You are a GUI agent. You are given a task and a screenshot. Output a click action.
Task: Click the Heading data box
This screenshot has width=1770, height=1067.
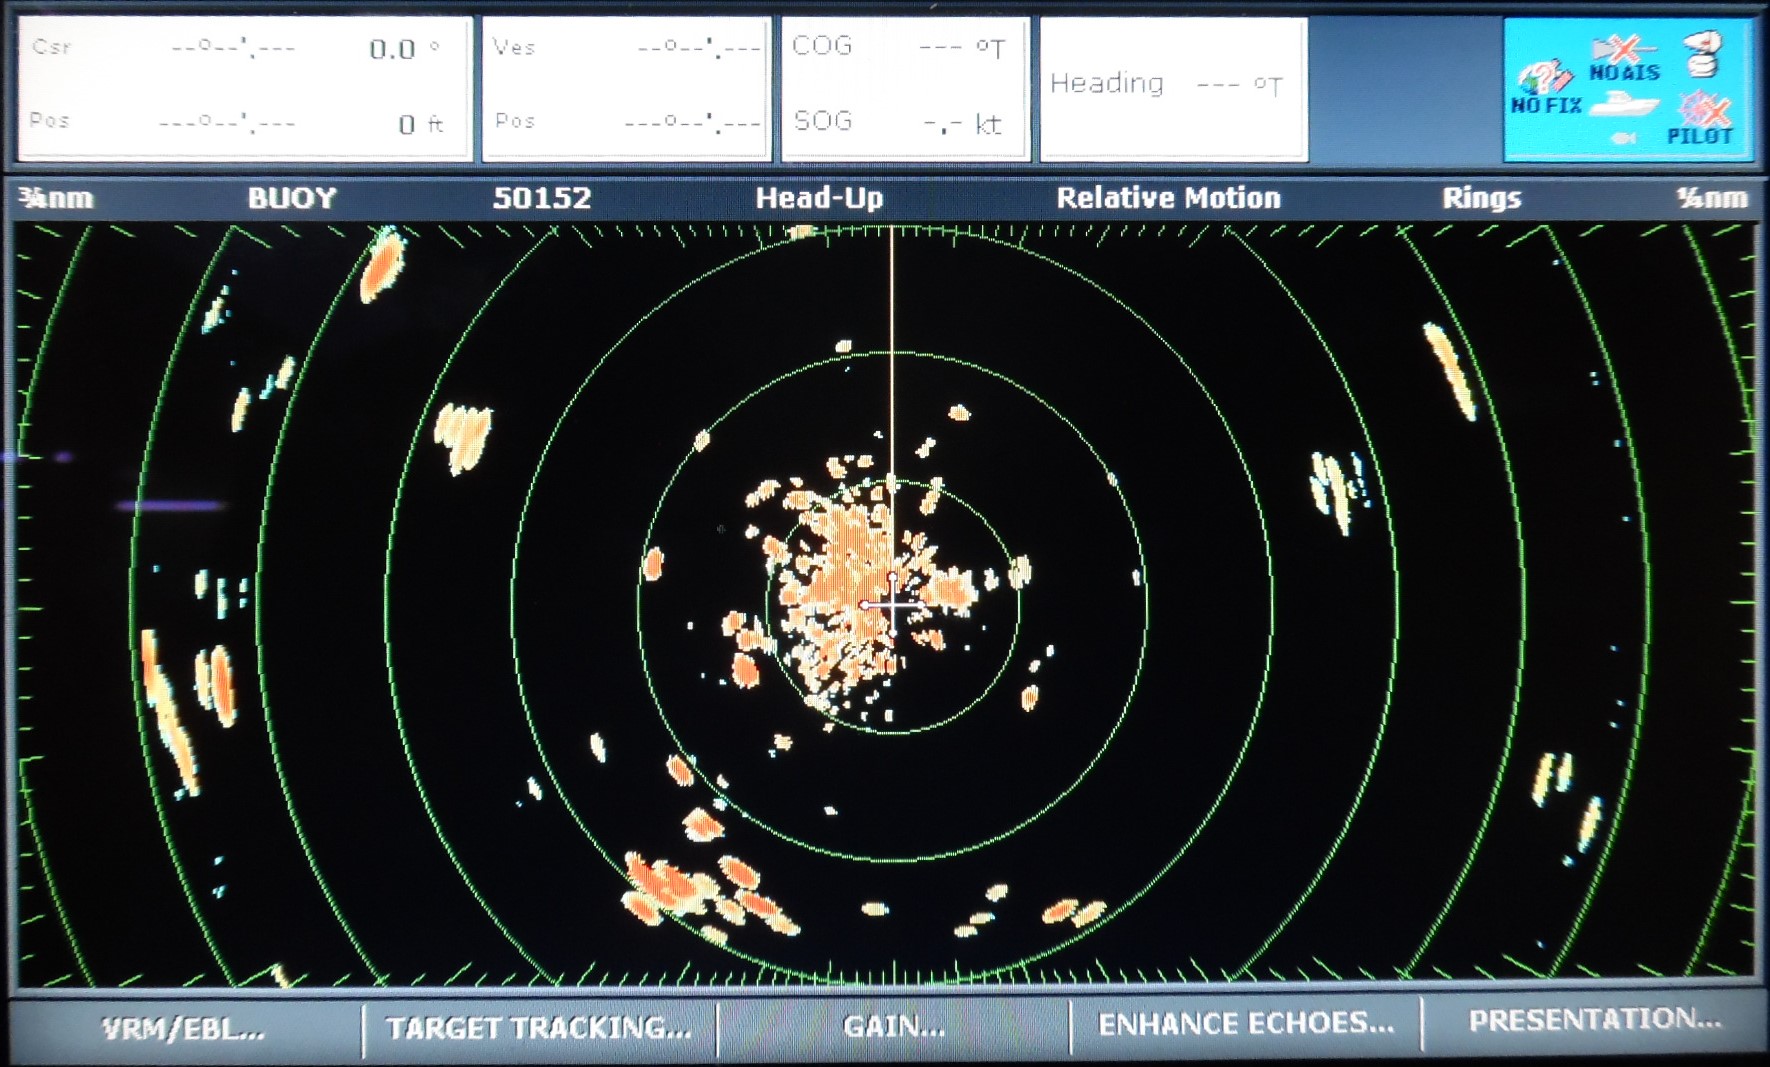pyautogui.click(x=1173, y=88)
